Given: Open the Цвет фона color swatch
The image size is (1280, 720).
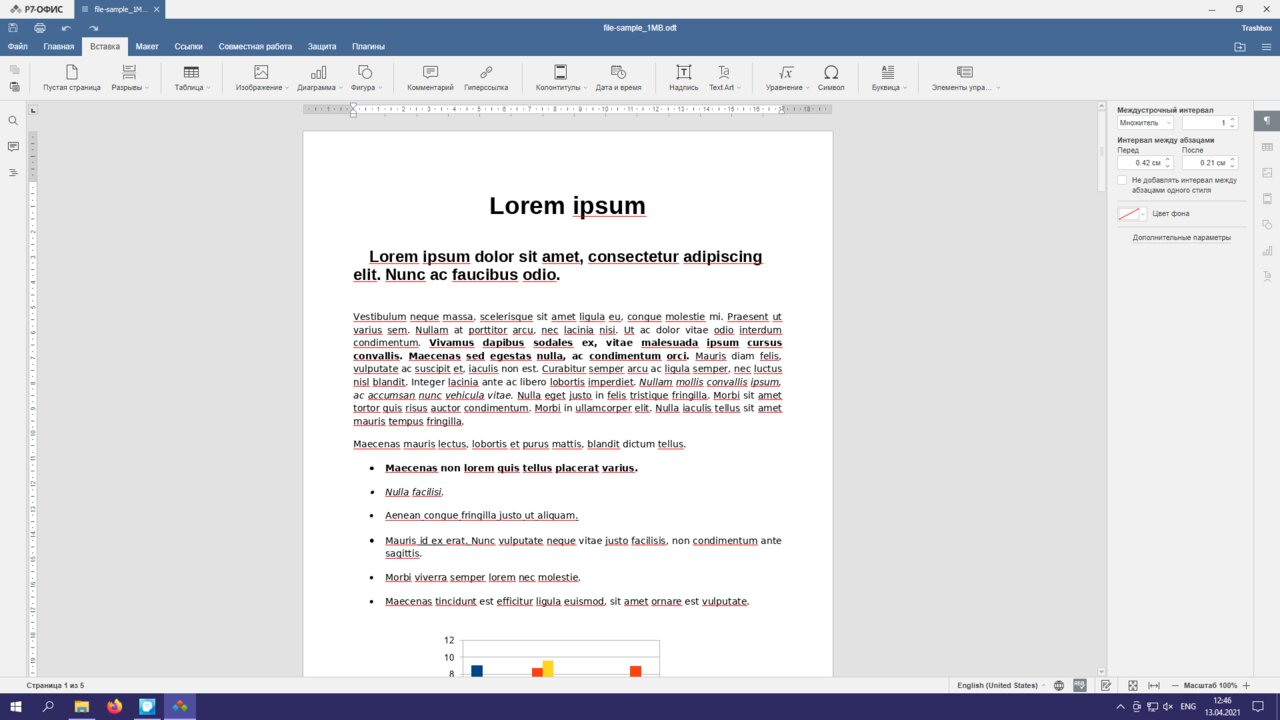Looking at the screenshot, I should (x=1132, y=214).
